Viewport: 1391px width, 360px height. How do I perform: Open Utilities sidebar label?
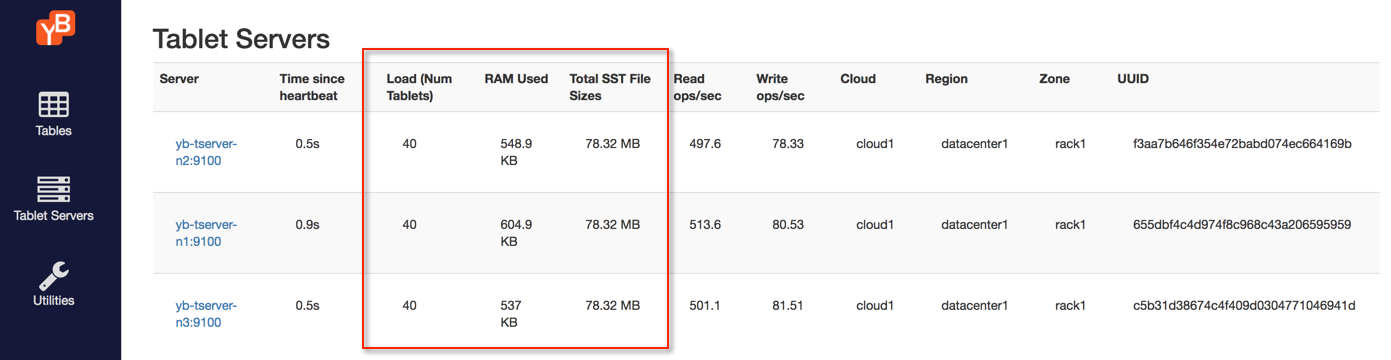[54, 300]
